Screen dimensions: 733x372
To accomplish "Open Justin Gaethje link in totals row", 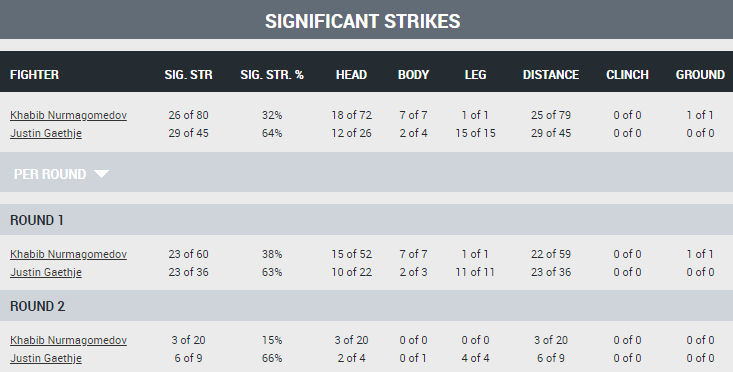I will tap(46, 133).
